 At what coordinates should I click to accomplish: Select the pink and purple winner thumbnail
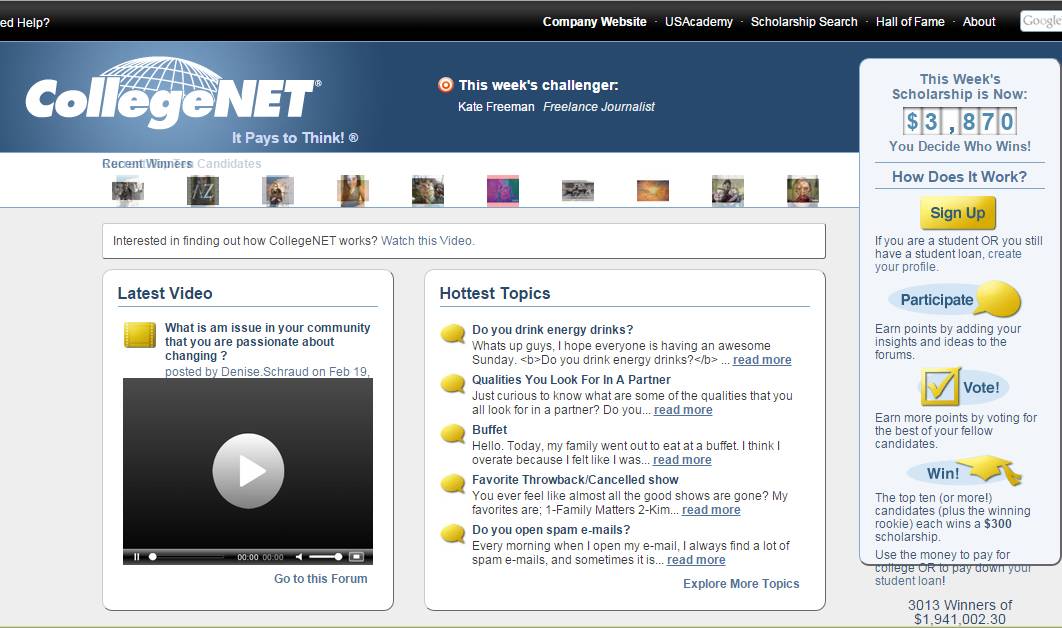(503, 190)
